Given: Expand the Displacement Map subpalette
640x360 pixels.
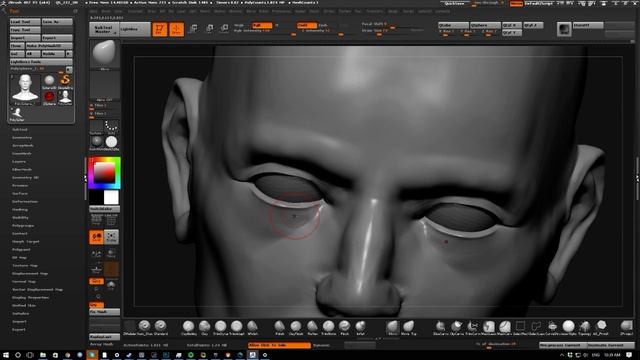Looking at the screenshot, I should (x=30, y=273).
